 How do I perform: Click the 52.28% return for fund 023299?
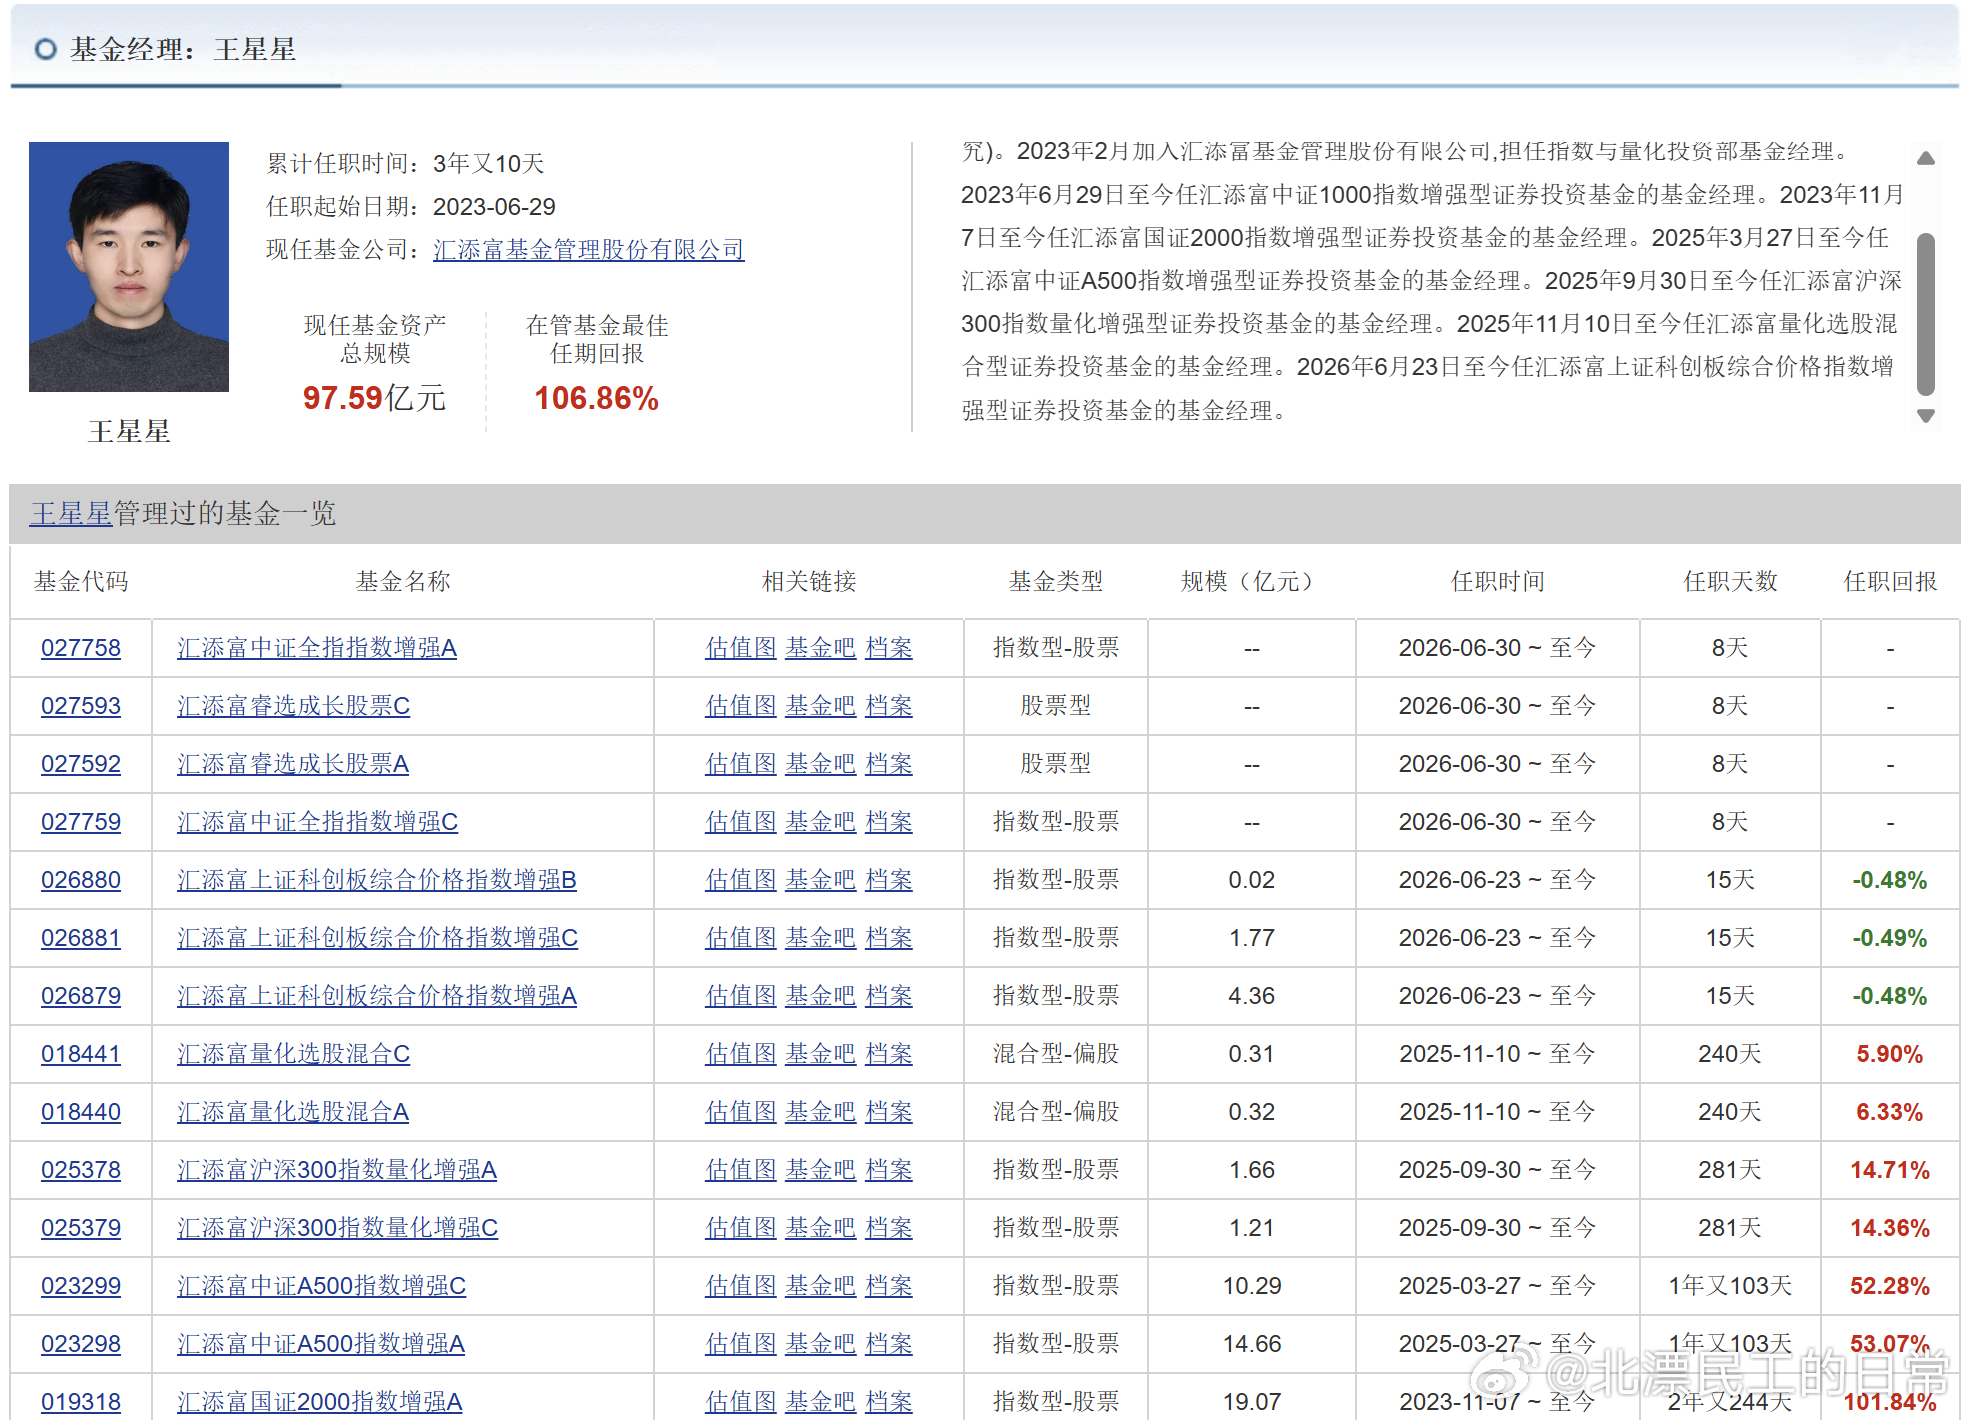click(x=1890, y=1286)
